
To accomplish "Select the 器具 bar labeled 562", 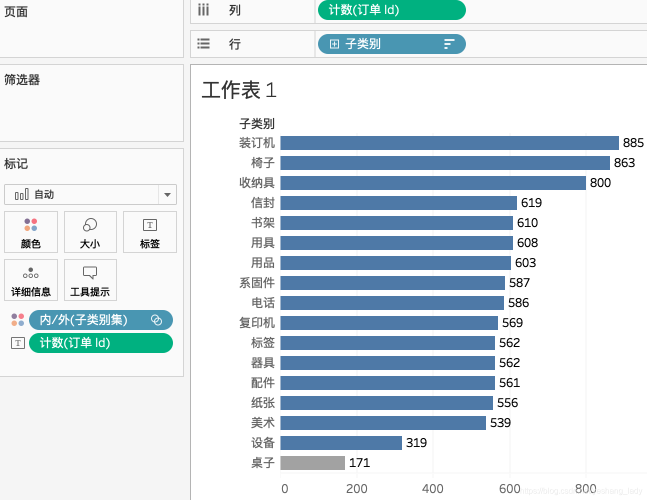I will coord(388,363).
